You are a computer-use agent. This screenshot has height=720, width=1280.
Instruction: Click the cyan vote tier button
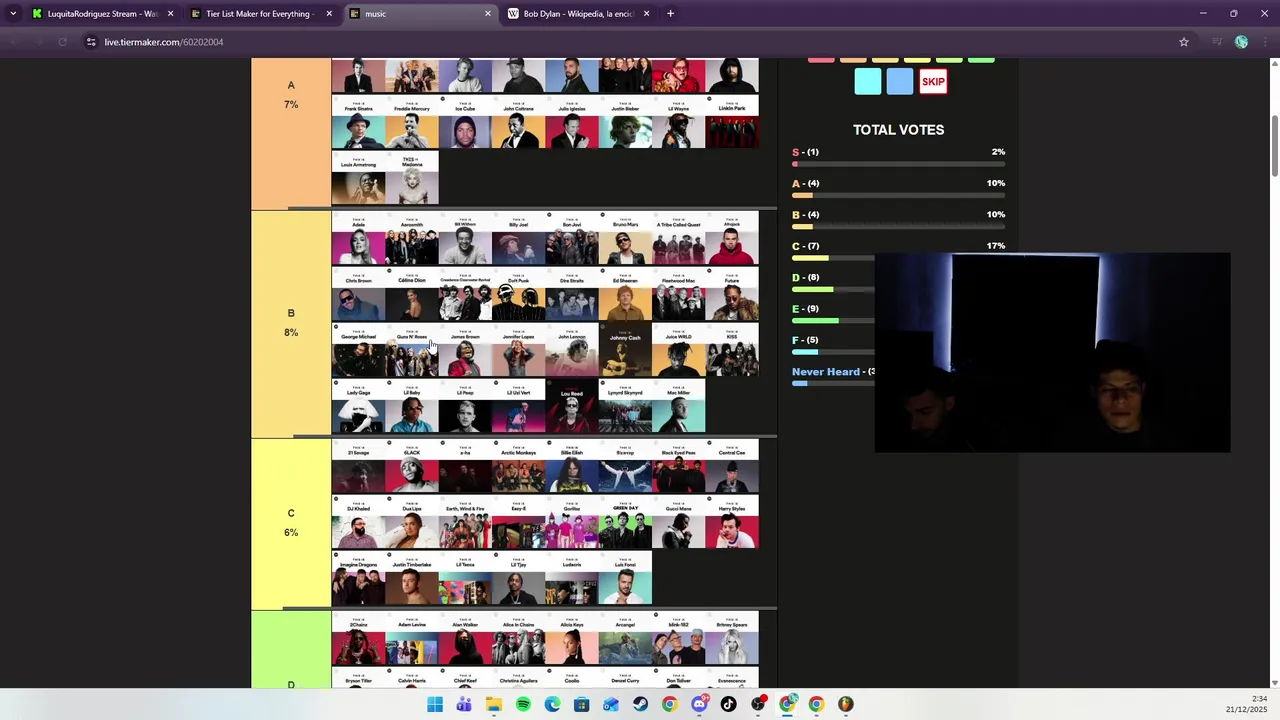click(x=868, y=82)
